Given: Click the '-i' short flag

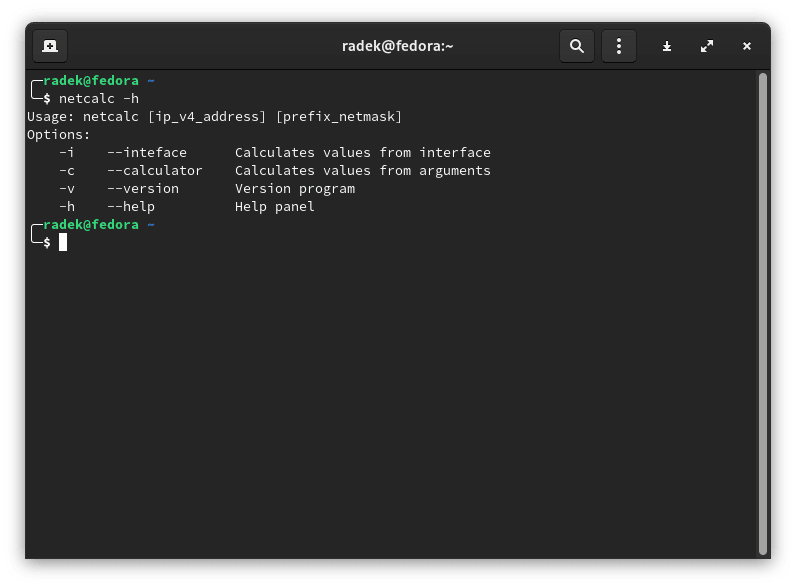Looking at the screenshot, I should pos(67,152).
